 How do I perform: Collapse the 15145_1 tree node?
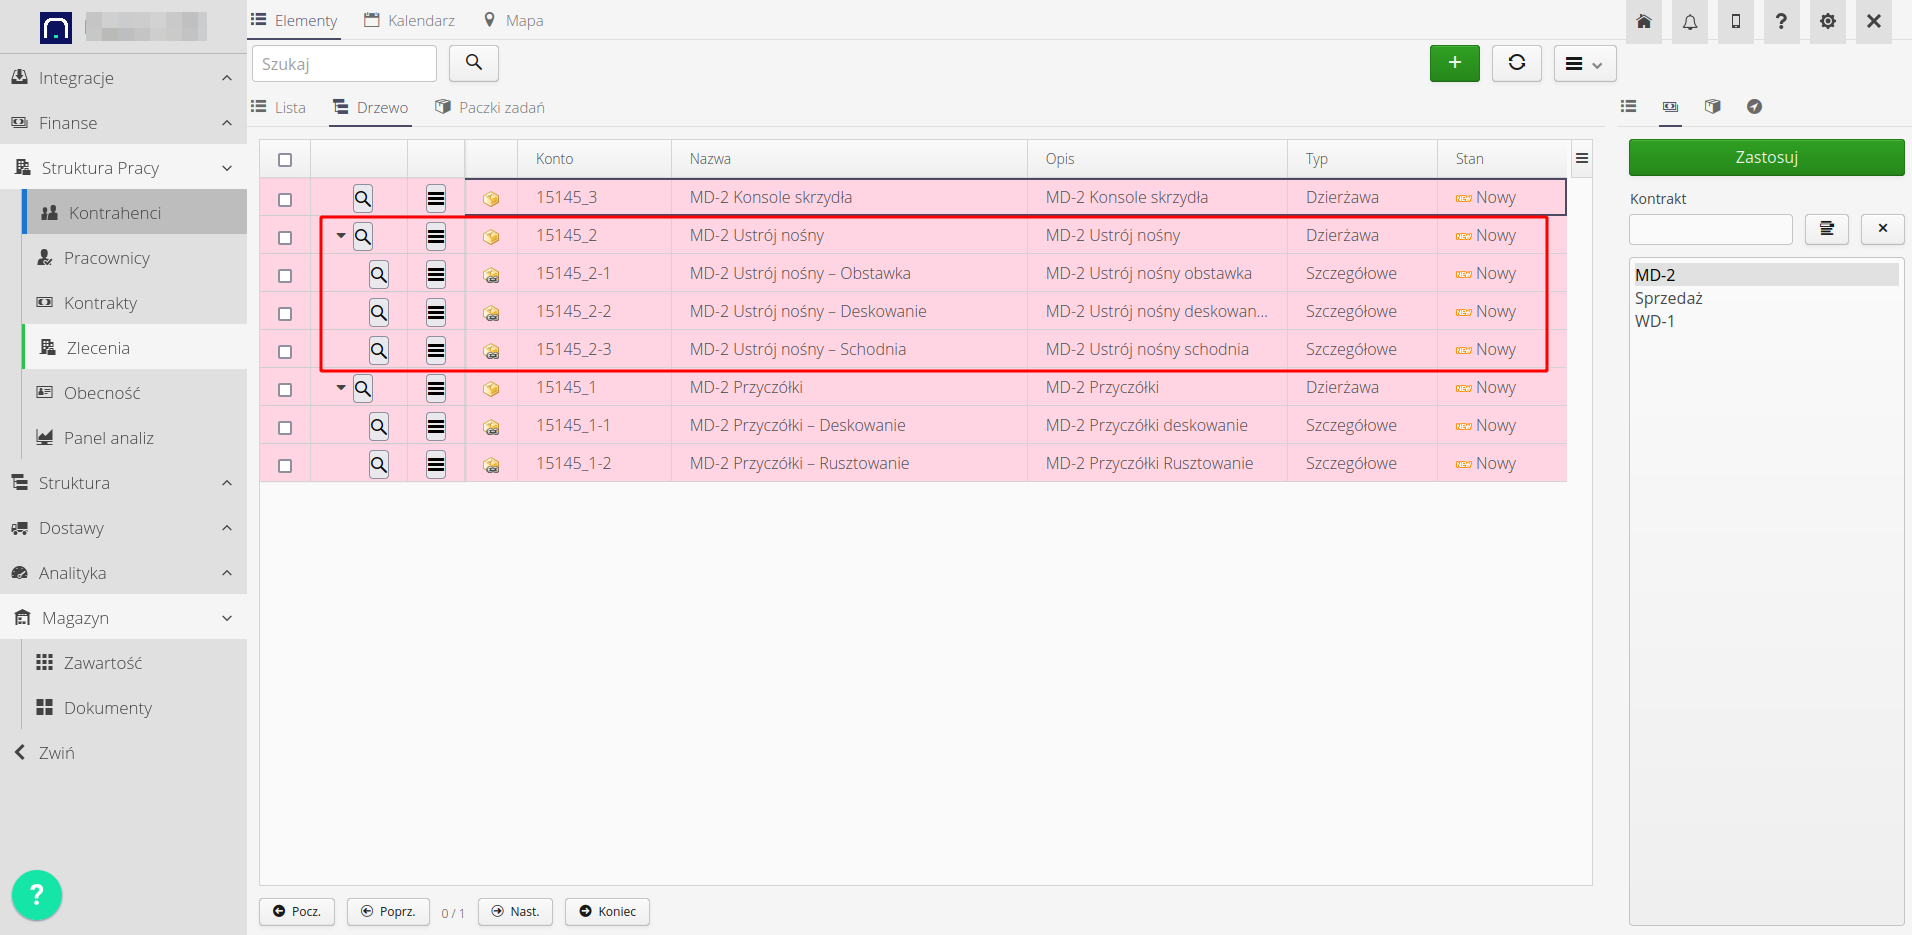coord(341,388)
